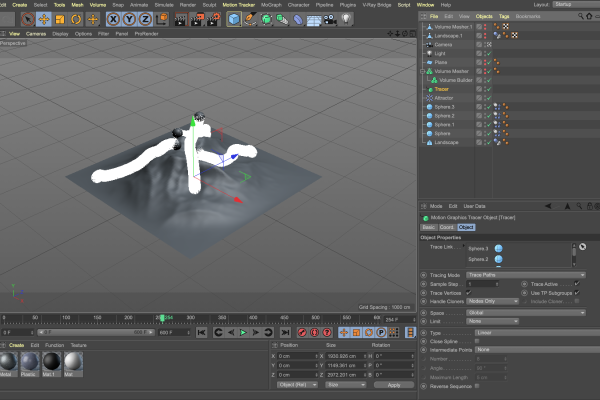Open the deformer objects icon

click(x=298, y=19)
